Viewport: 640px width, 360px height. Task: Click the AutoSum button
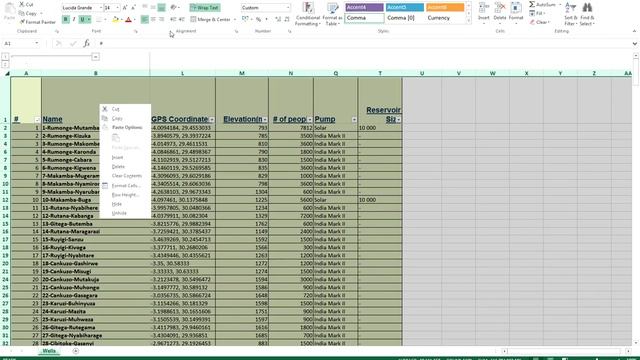click(x=543, y=4)
